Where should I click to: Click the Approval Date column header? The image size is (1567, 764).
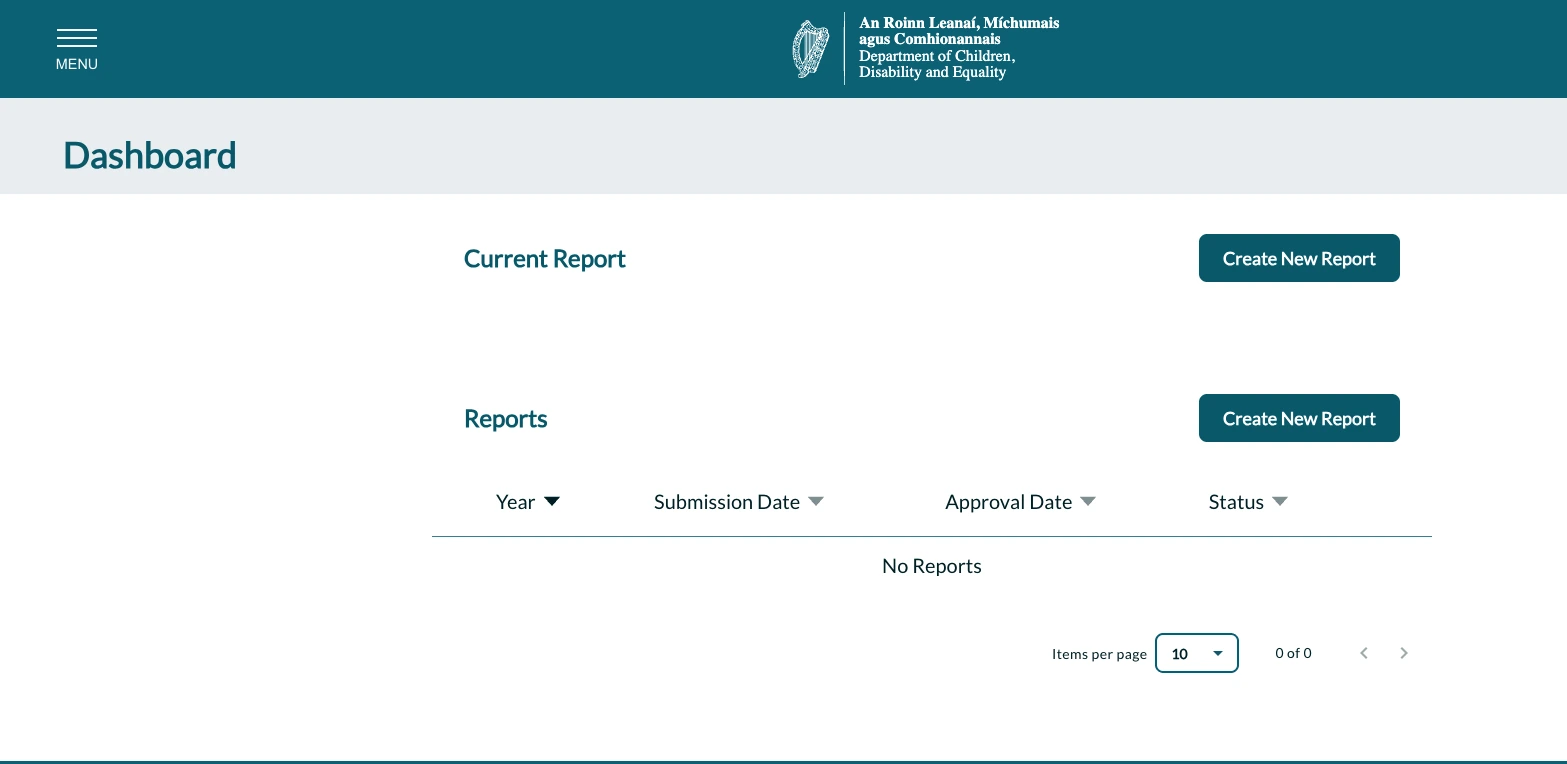(1008, 502)
